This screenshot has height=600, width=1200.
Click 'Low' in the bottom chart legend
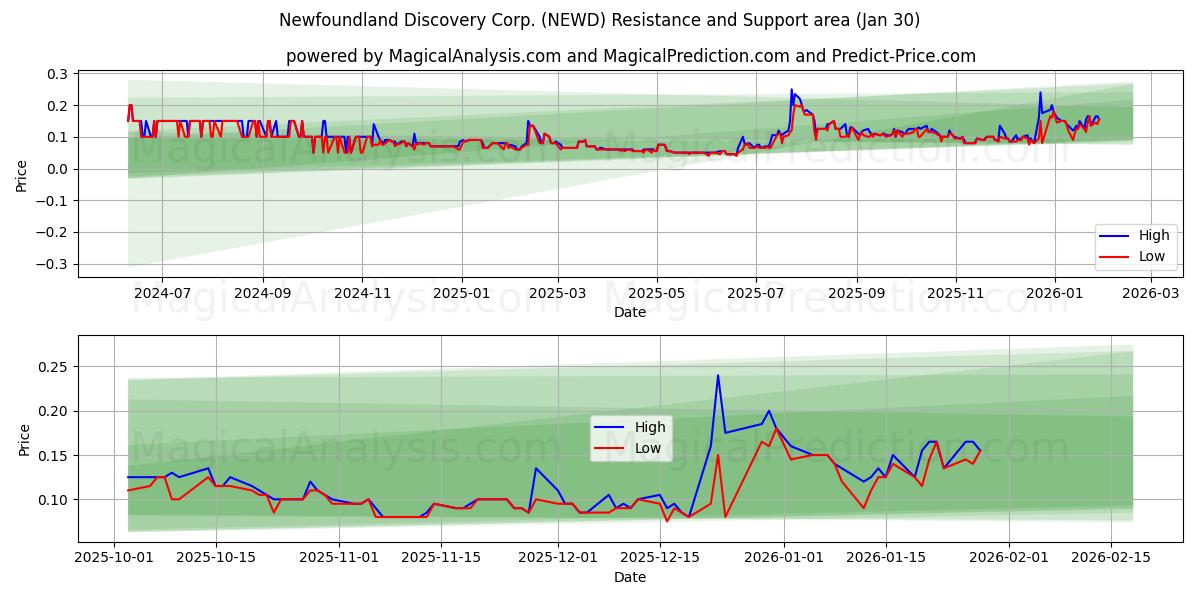[648, 448]
